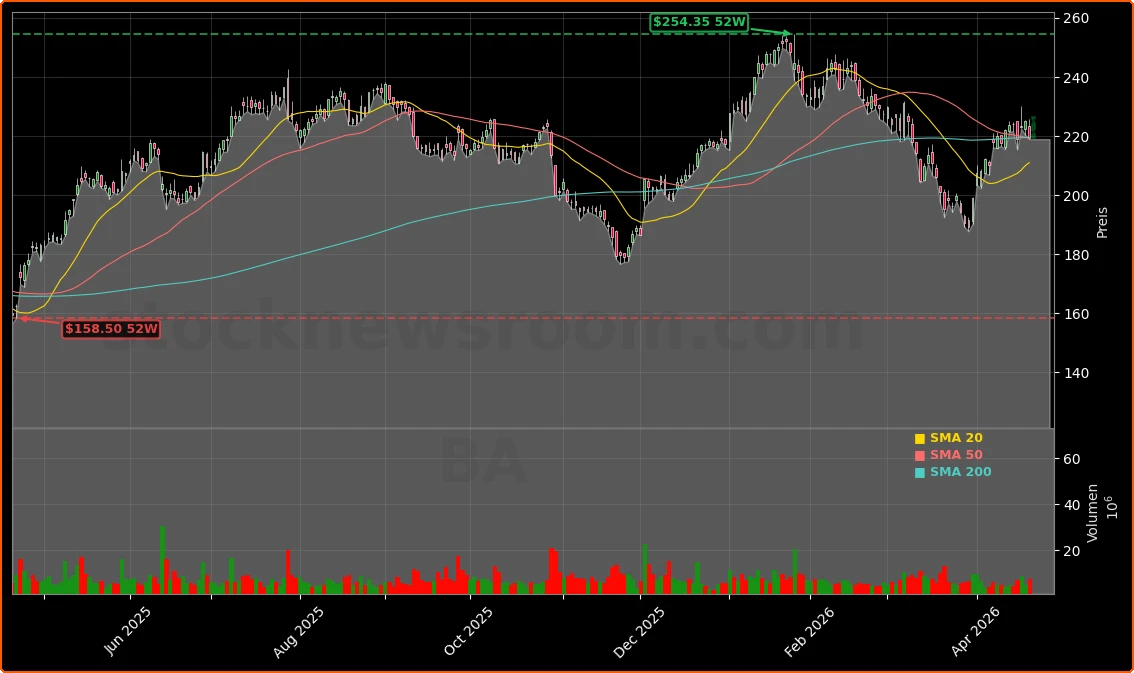The height and width of the screenshot is (673, 1134).
Task: Select the SMA 50 legend label
Action: 955,455
